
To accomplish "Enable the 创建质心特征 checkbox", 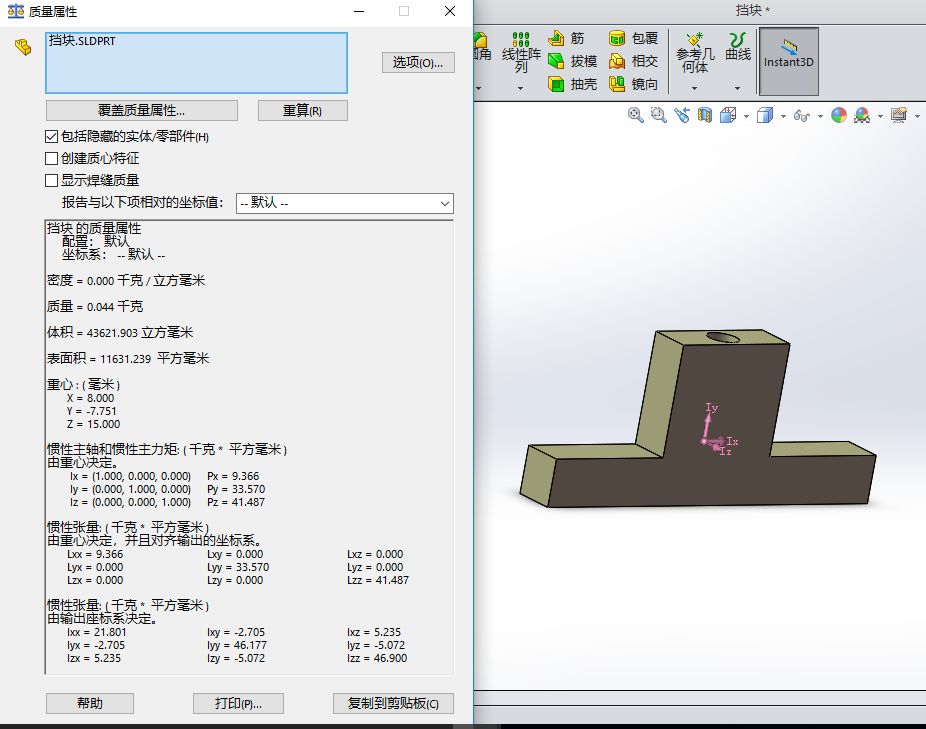I will click(52, 158).
